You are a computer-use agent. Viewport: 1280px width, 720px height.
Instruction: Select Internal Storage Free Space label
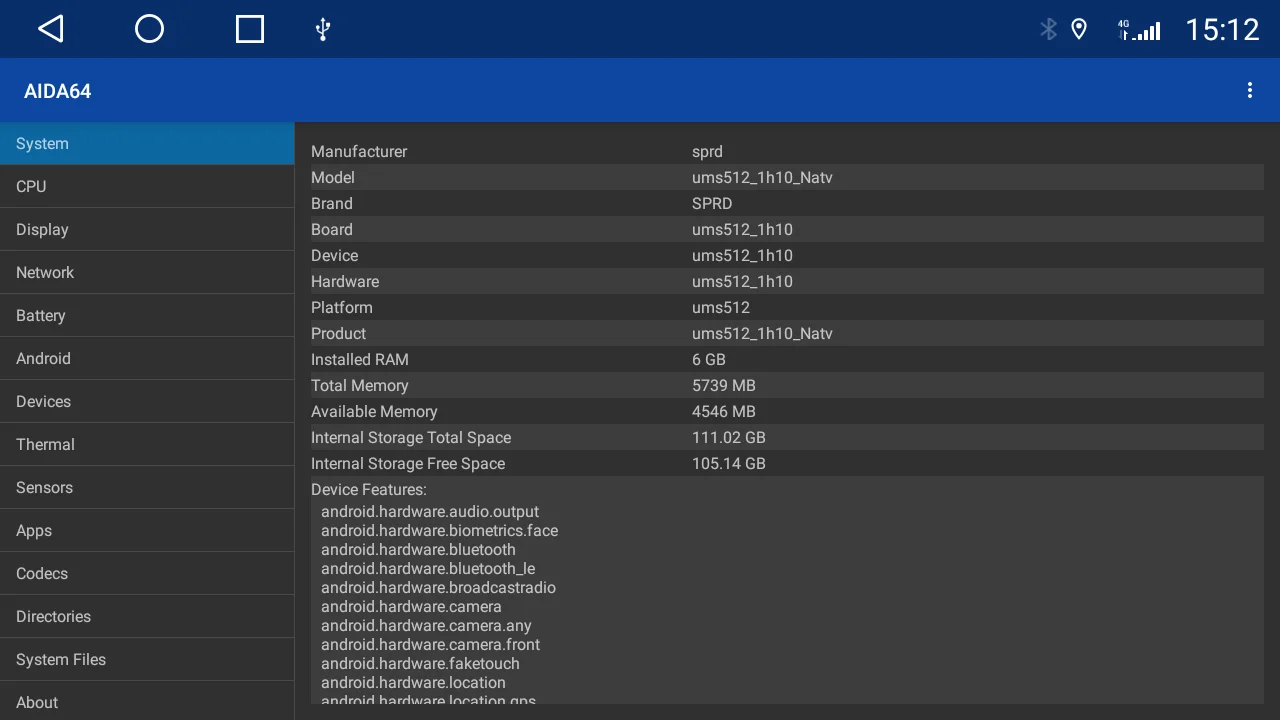tap(408, 464)
